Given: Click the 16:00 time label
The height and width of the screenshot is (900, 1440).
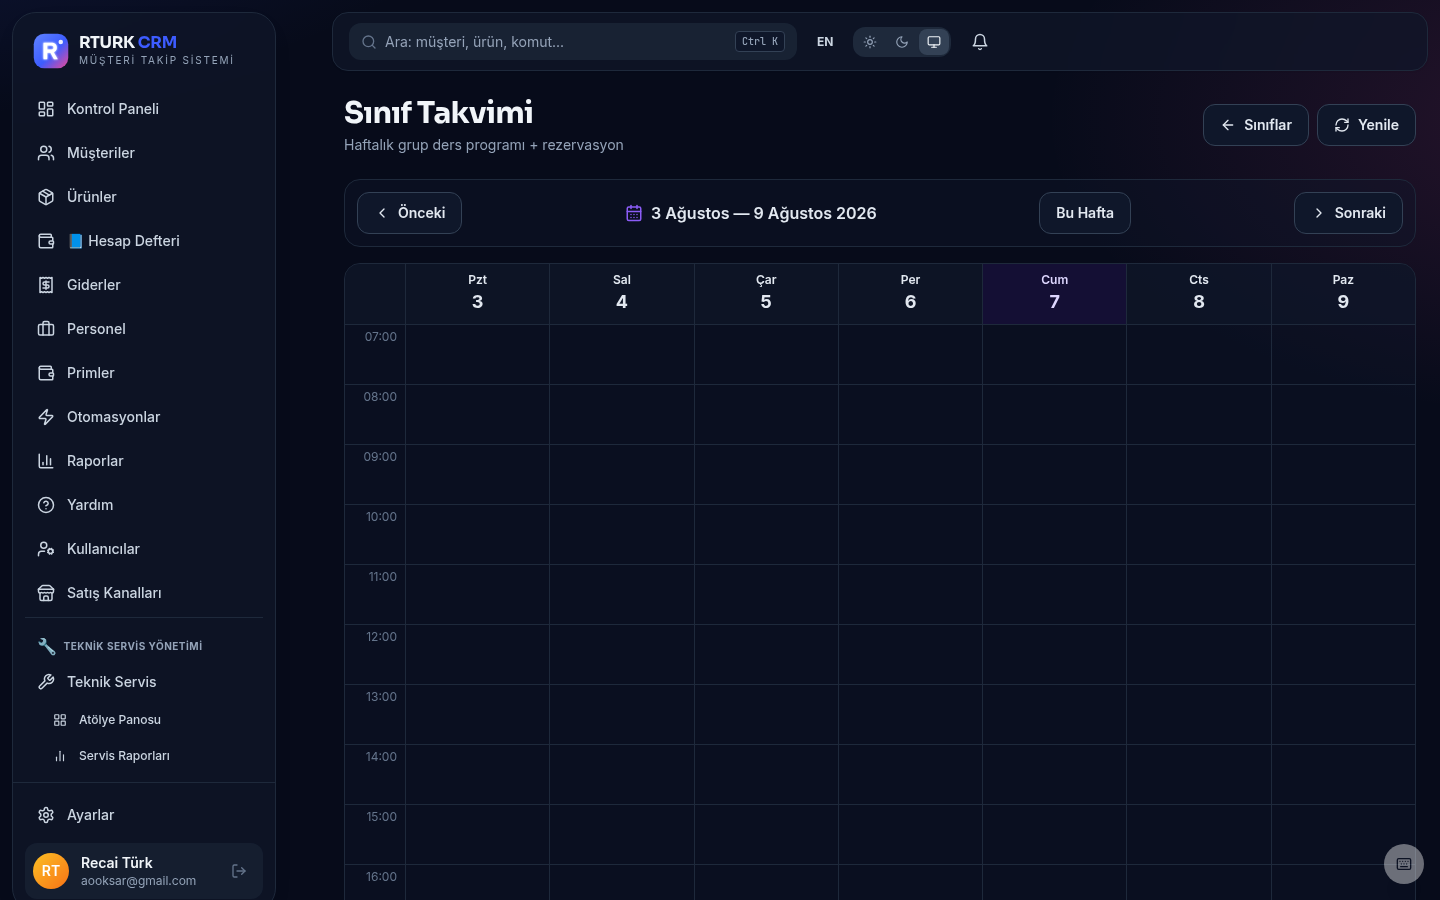Looking at the screenshot, I should click(x=381, y=877).
